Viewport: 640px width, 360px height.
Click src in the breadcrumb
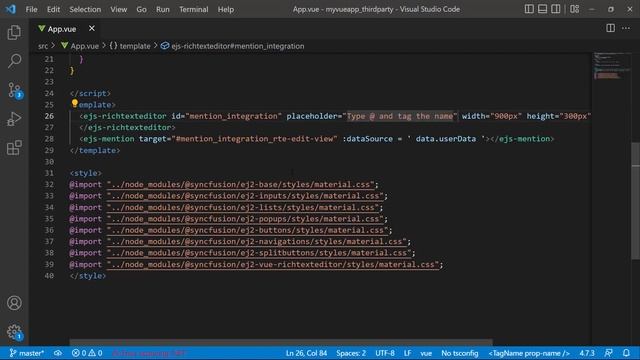(x=43, y=46)
